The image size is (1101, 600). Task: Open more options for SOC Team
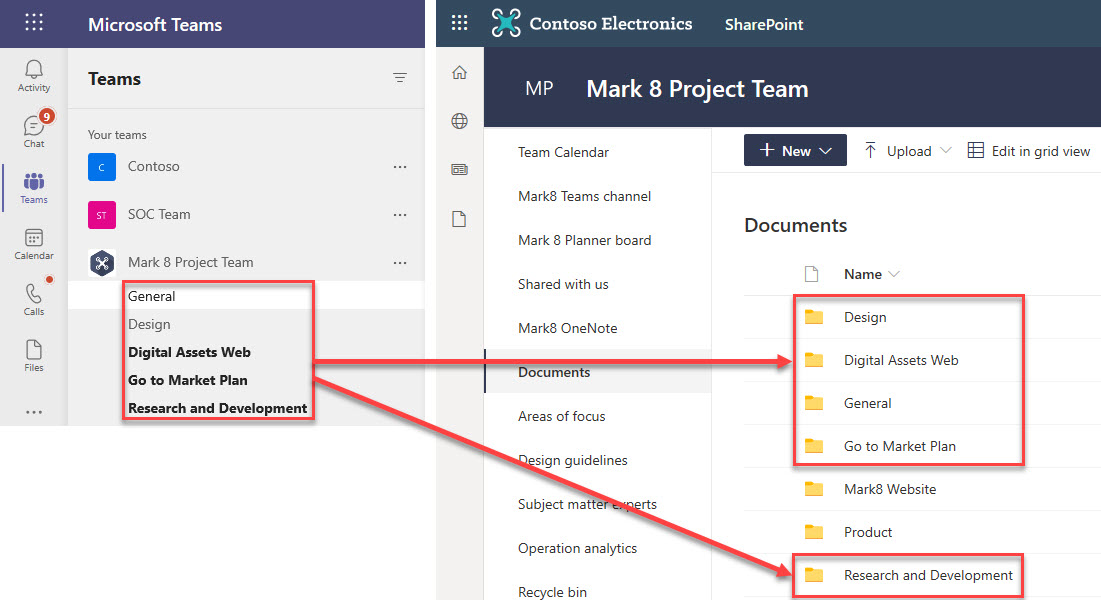click(400, 214)
